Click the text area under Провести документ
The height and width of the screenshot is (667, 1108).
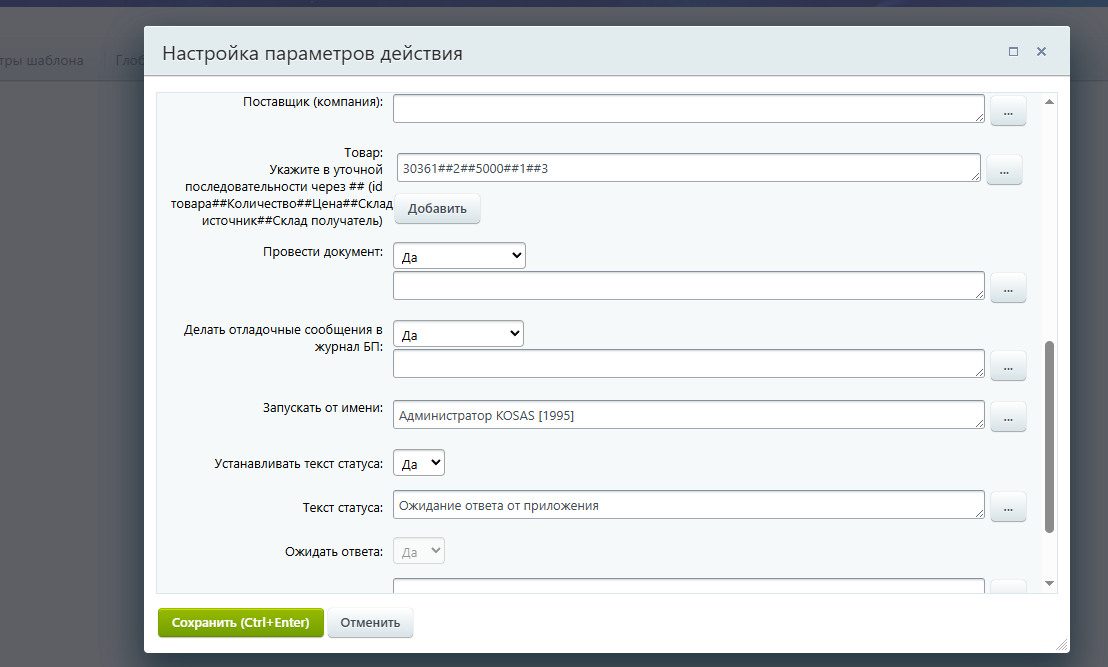[688, 285]
